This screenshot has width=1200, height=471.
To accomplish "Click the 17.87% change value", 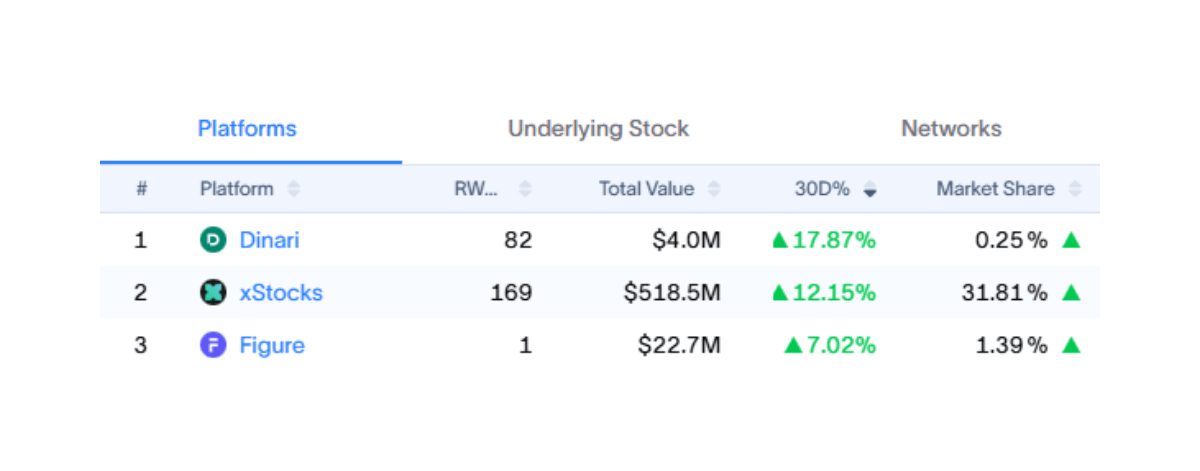I will (834, 240).
